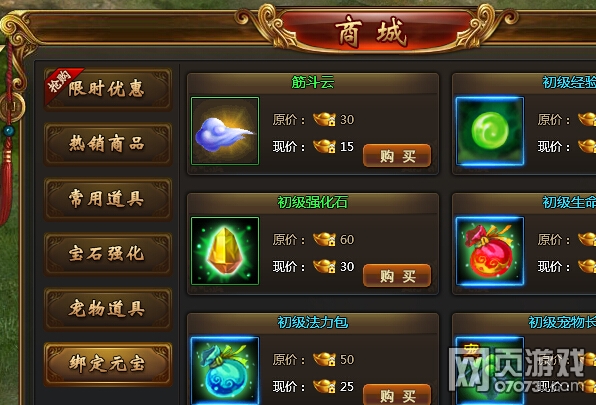Click the 商城 title banner
The width and height of the screenshot is (596, 405).
point(373,32)
